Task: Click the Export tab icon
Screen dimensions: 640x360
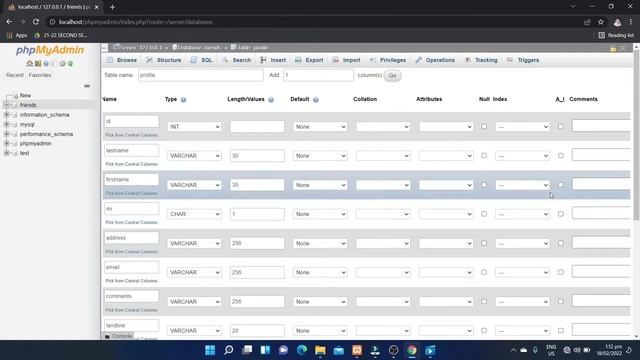Action: pos(298,60)
